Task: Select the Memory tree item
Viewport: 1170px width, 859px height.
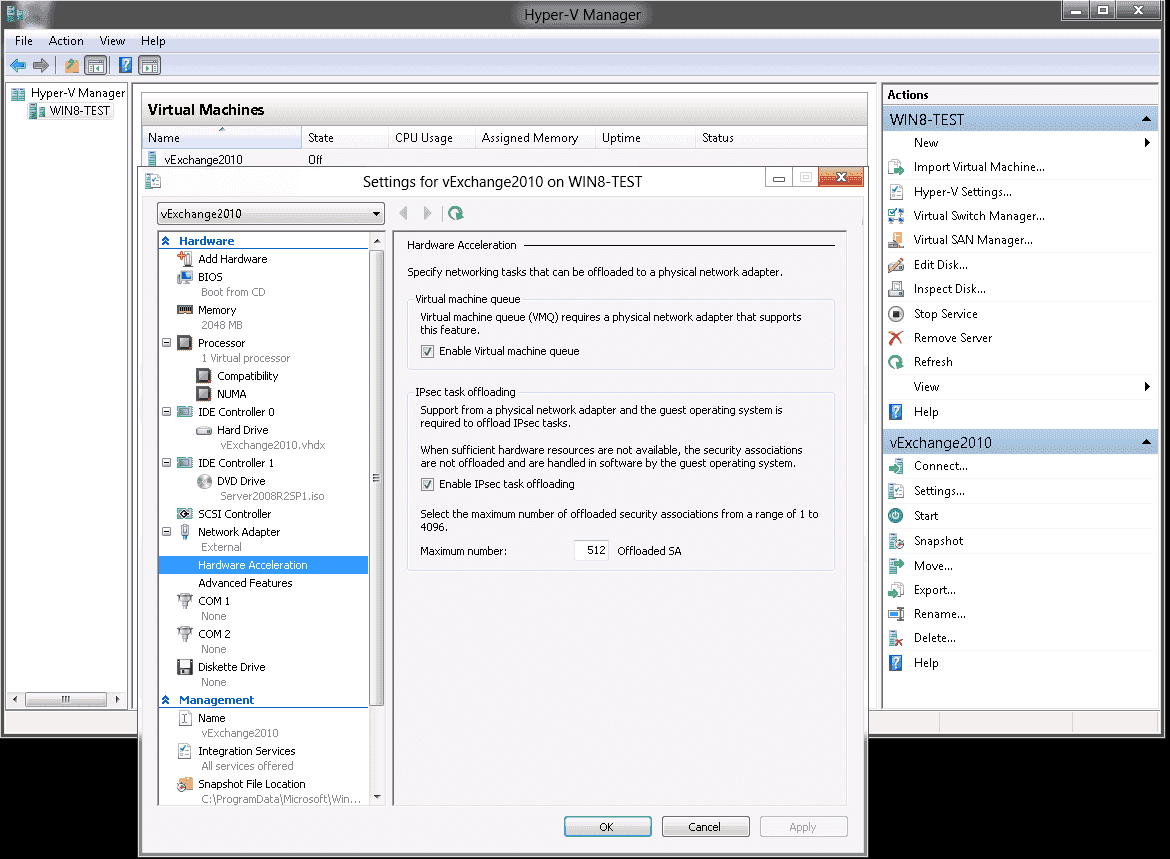Action: 217,310
